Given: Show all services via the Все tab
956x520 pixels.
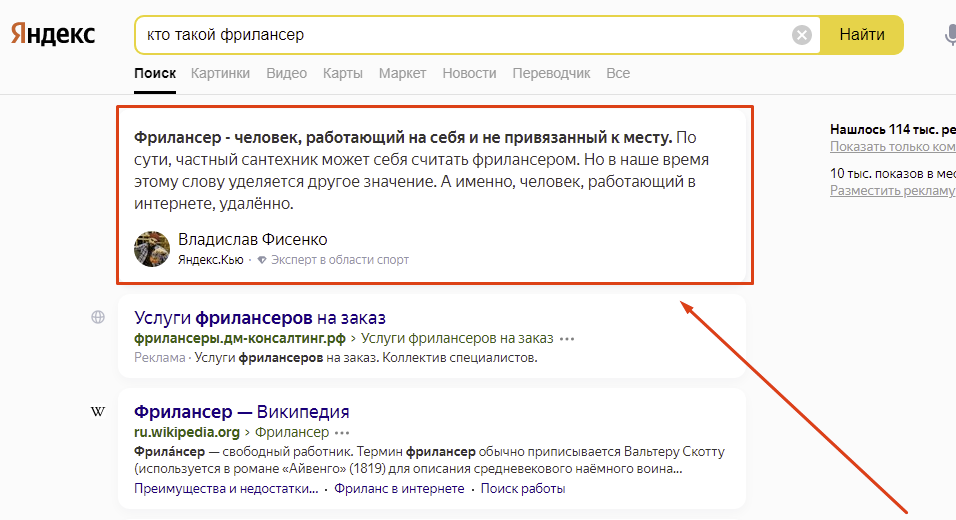Looking at the screenshot, I should 618,73.
